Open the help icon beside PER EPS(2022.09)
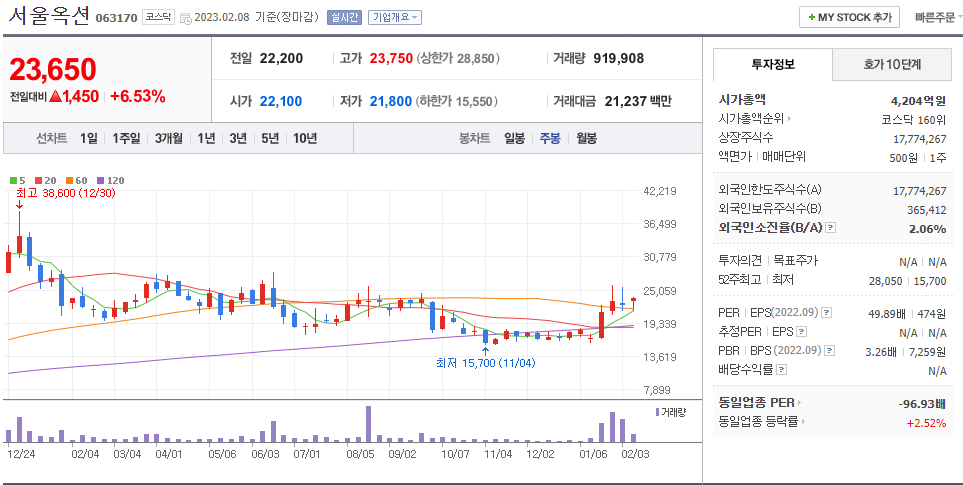The height and width of the screenshot is (485, 963). coord(827,312)
